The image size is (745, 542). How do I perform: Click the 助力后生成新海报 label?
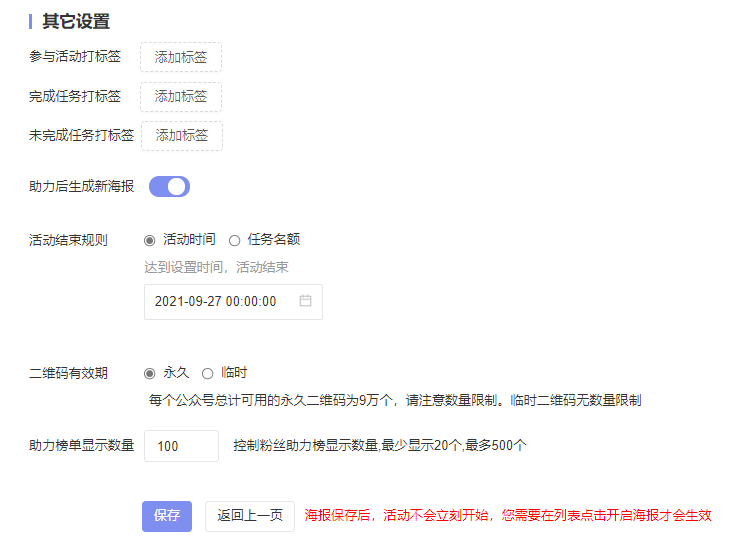81,186
